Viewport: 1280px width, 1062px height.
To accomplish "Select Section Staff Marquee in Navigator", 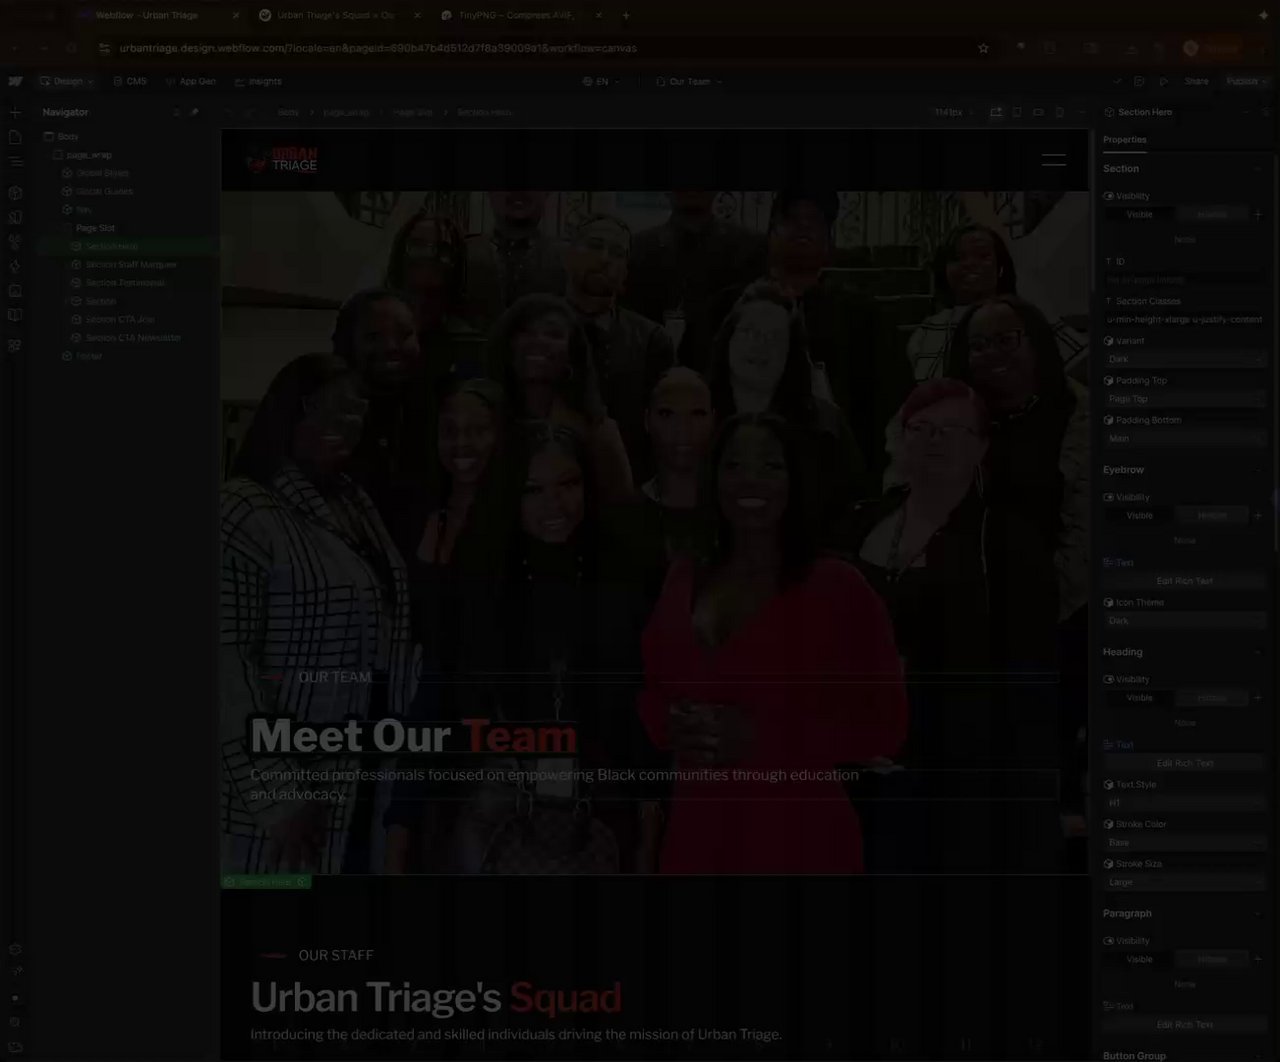I will click(x=131, y=264).
